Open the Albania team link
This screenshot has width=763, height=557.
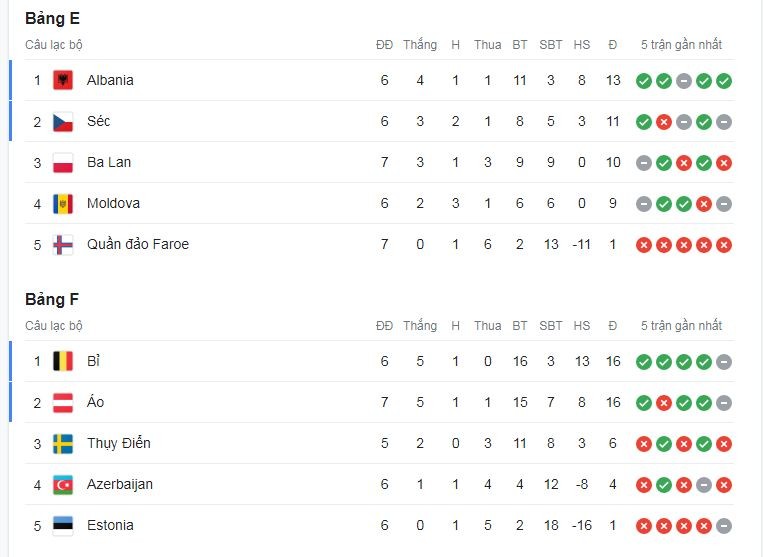click(x=110, y=80)
